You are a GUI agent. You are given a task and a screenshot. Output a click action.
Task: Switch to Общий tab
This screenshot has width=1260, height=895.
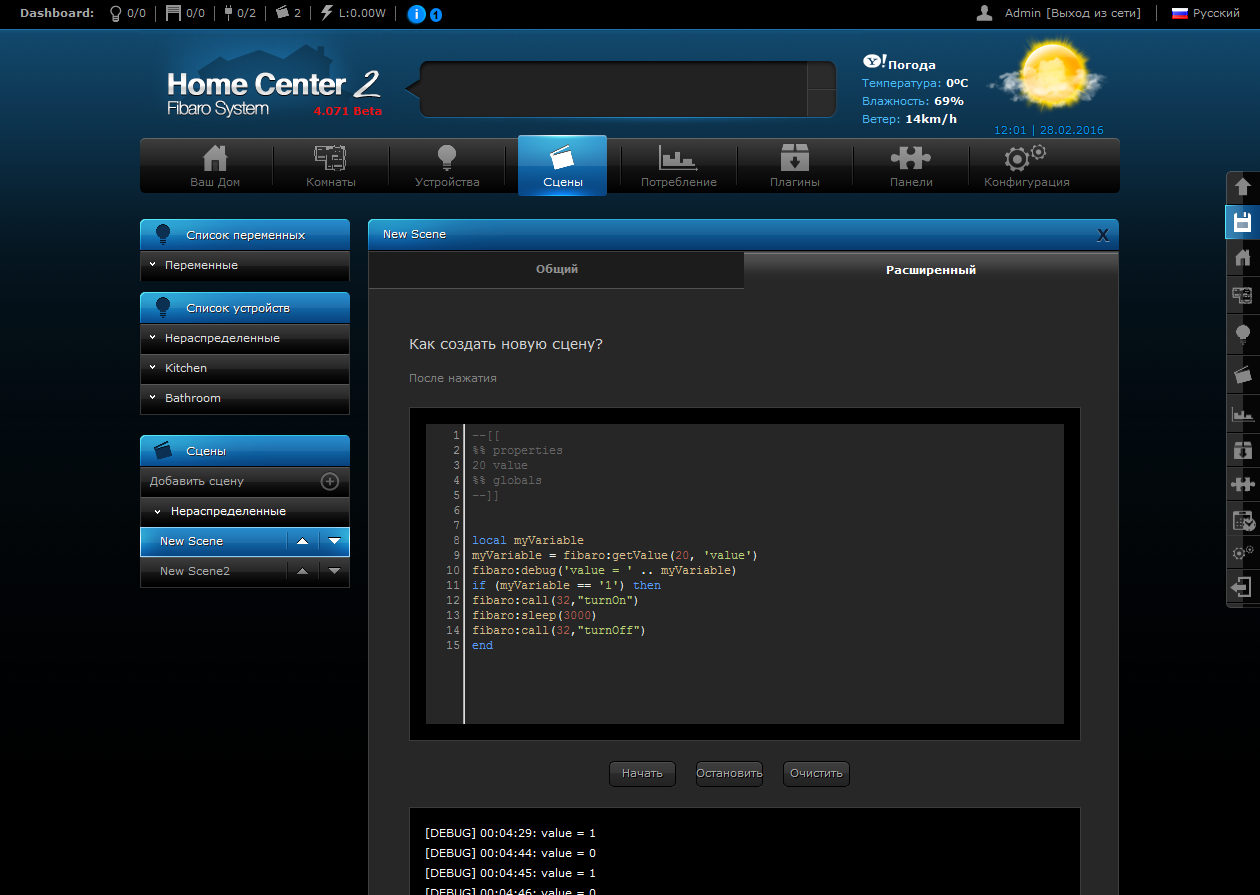(x=557, y=269)
